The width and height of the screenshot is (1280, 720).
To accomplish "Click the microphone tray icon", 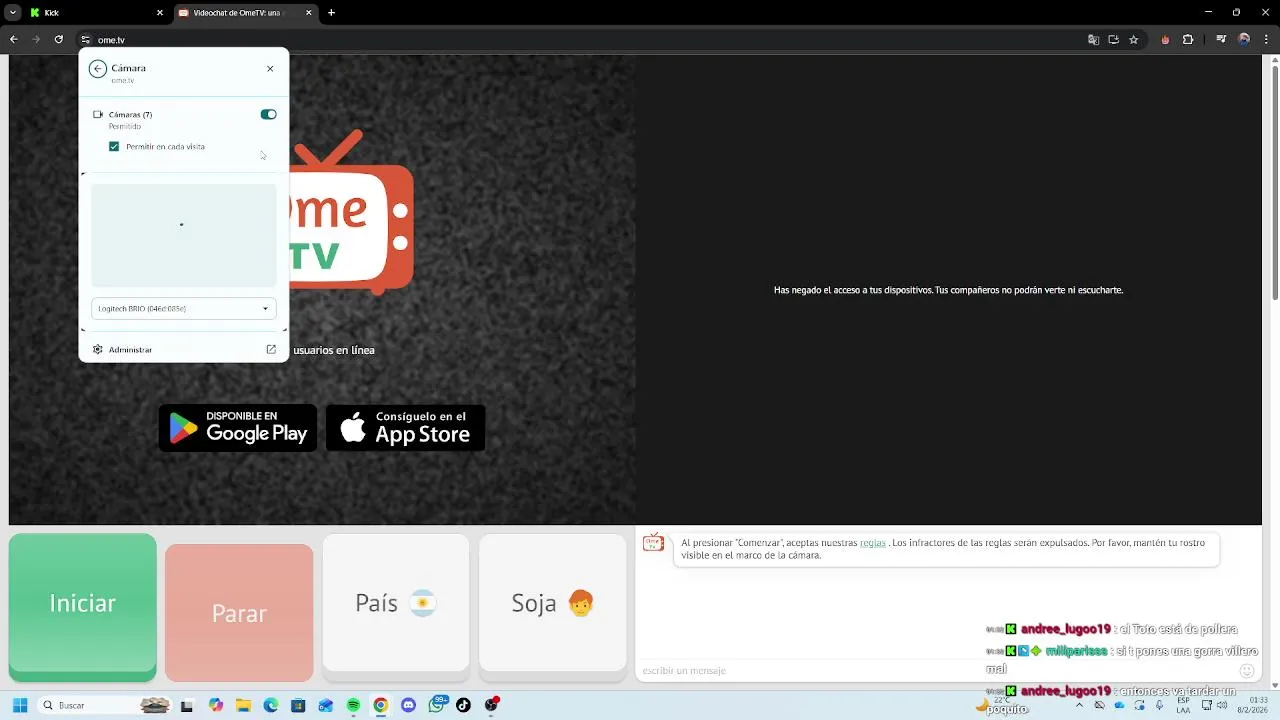I will pyautogui.click(x=1159, y=705).
